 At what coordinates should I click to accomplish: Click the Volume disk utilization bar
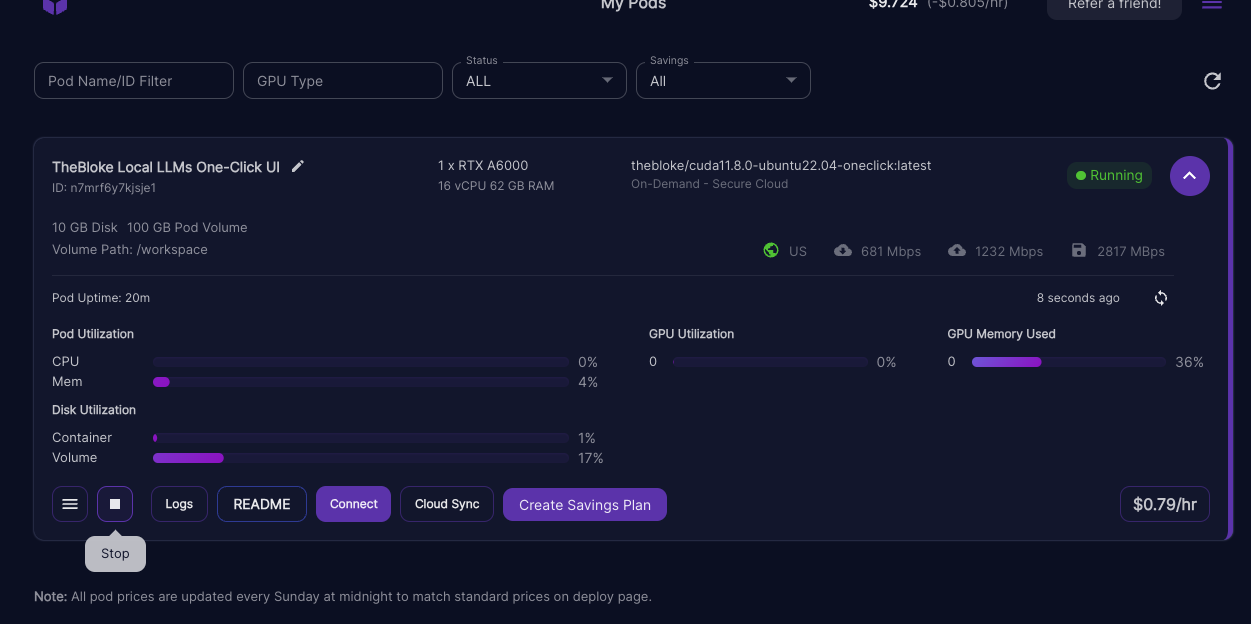[361, 458]
